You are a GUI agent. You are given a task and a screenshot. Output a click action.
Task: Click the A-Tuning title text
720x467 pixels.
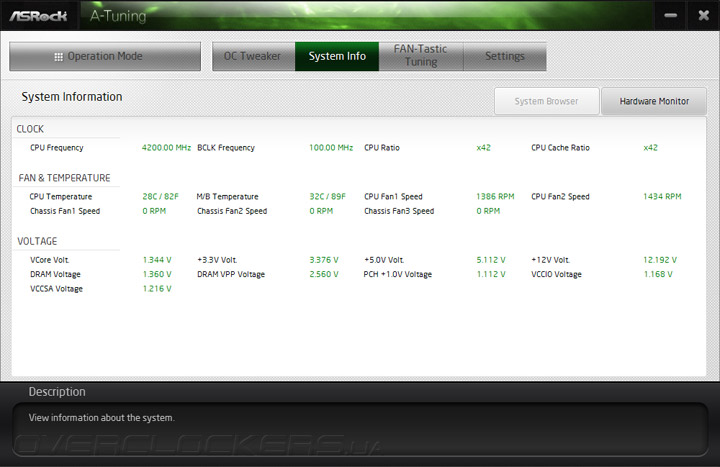point(118,16)
